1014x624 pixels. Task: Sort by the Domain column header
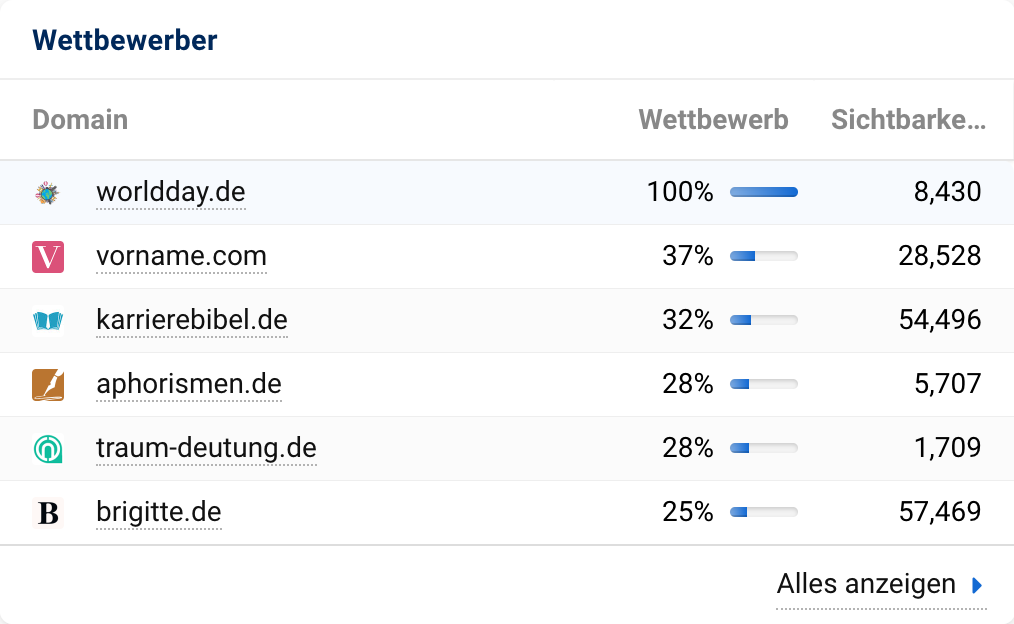tap(80, 120)
